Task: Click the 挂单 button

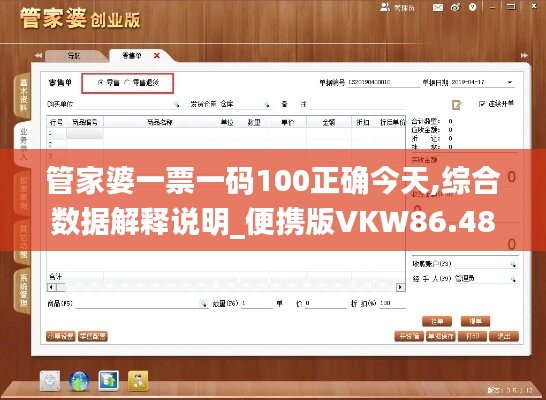Action: pyautogui.click(x=437, y=321)
